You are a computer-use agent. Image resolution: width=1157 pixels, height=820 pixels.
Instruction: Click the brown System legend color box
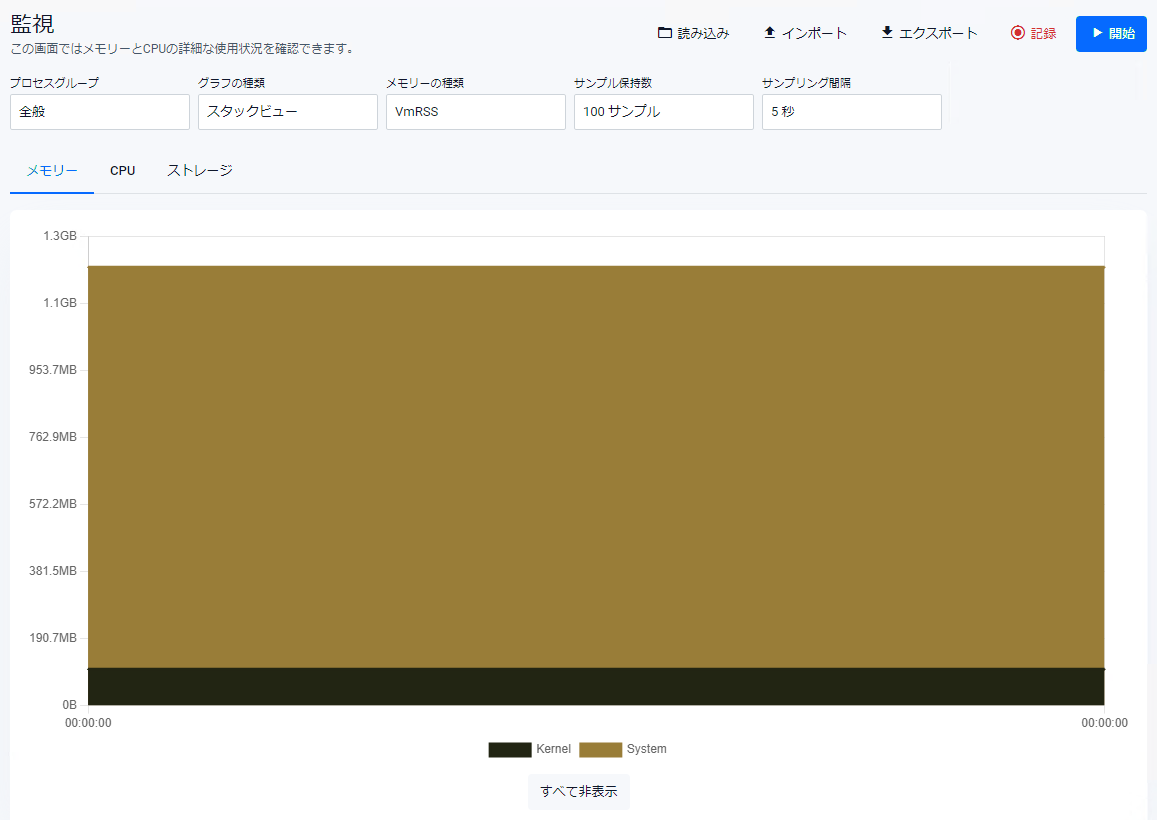tap(600, 750)
